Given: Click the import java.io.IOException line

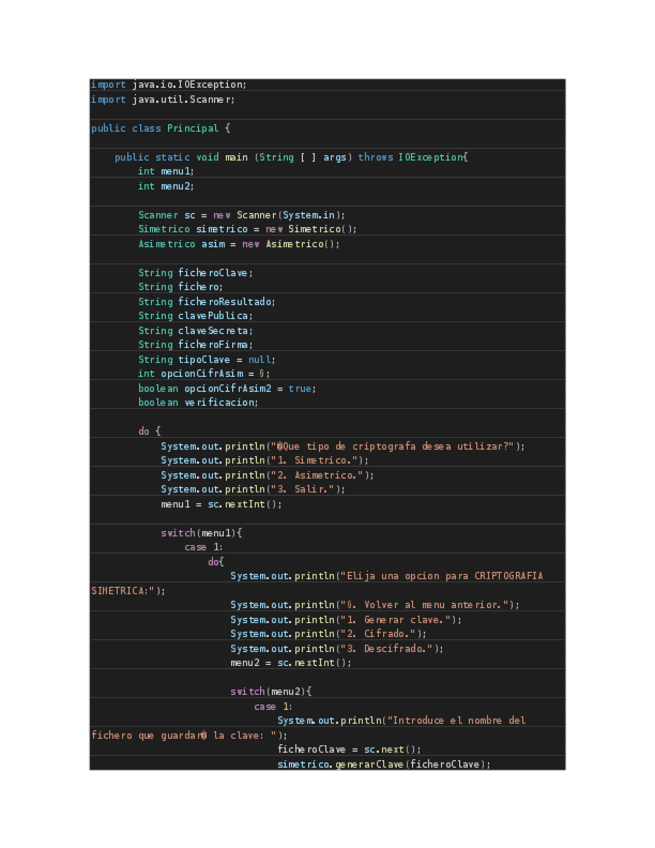Looking at the screenshot, I should coord(168,85).
